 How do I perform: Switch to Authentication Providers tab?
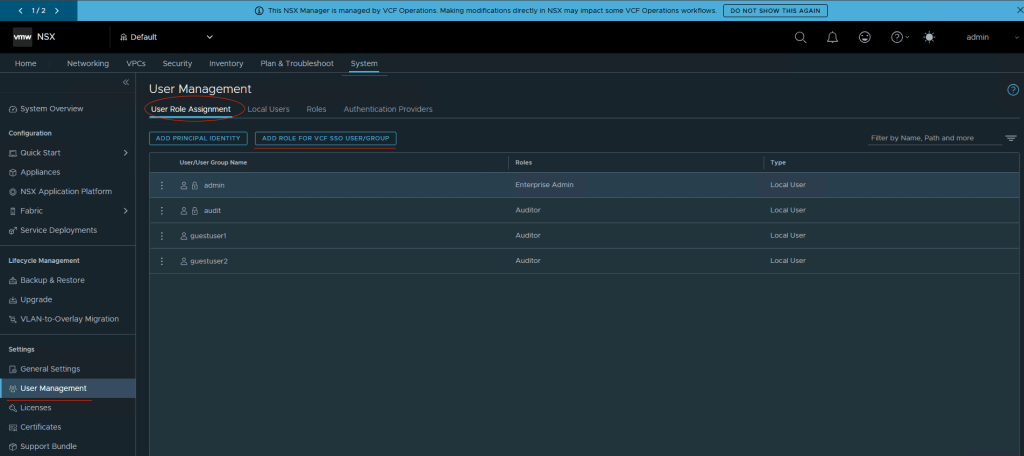coord(388,109)
